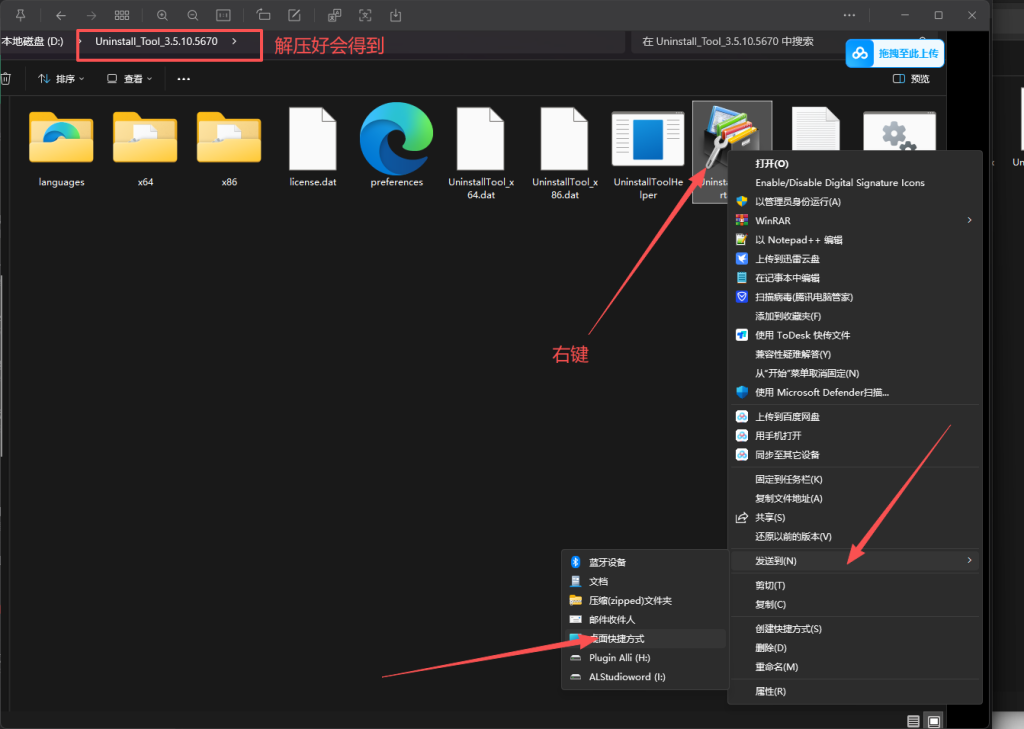The width and height of the screenshot is (1024, 729).
Task: Choose 同步至其它设备
Action: (856, 455)
